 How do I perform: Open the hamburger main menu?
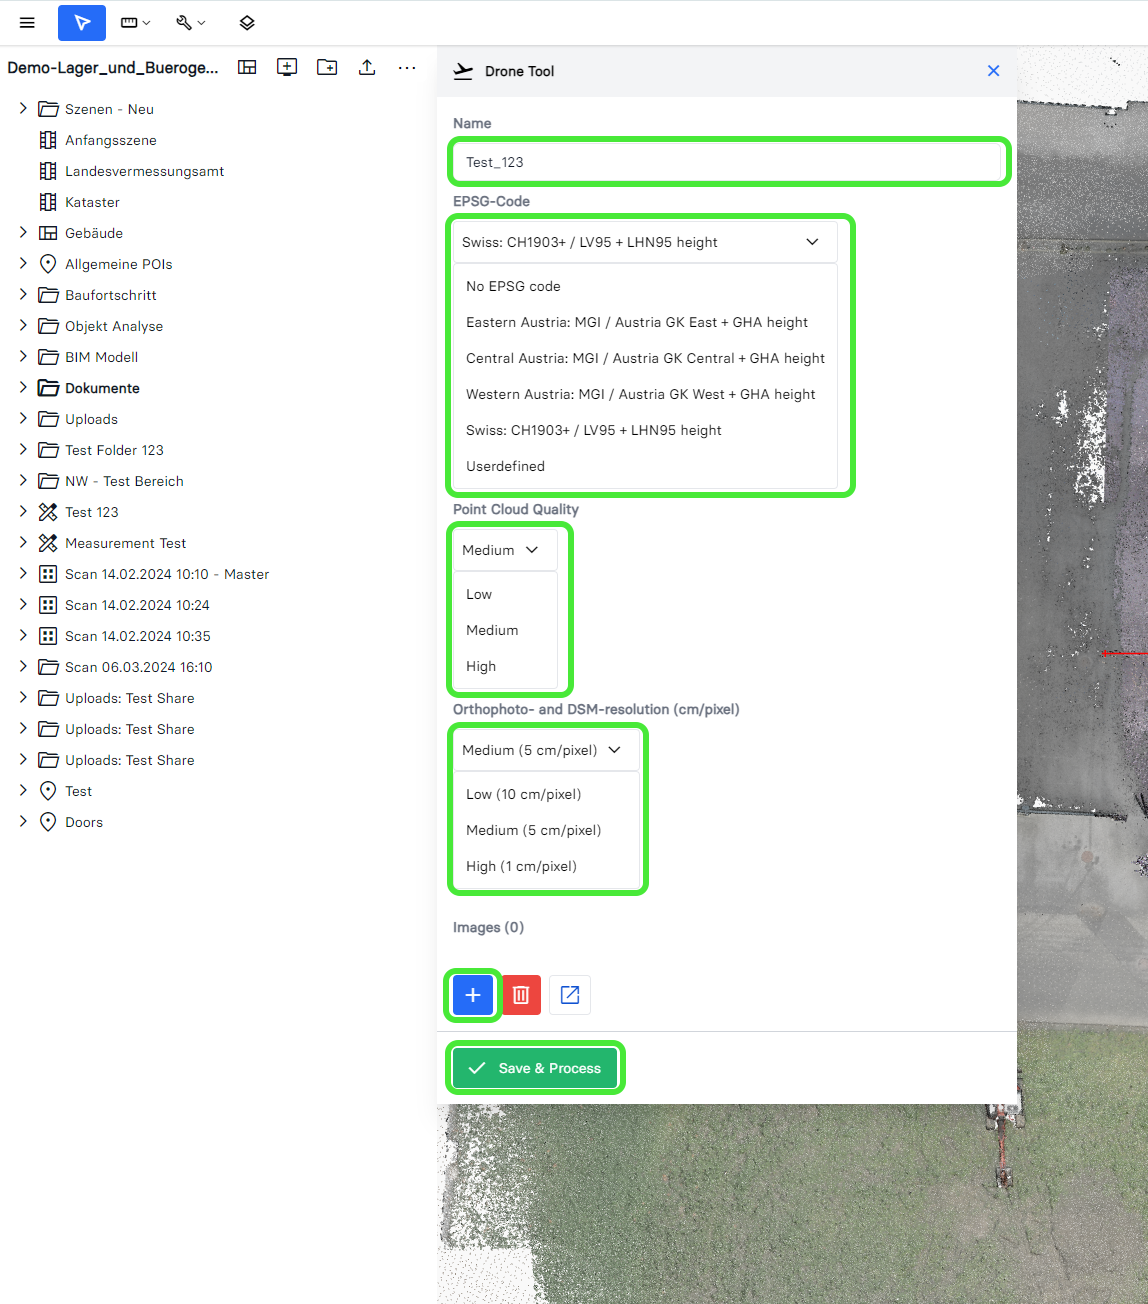point(27,22)
